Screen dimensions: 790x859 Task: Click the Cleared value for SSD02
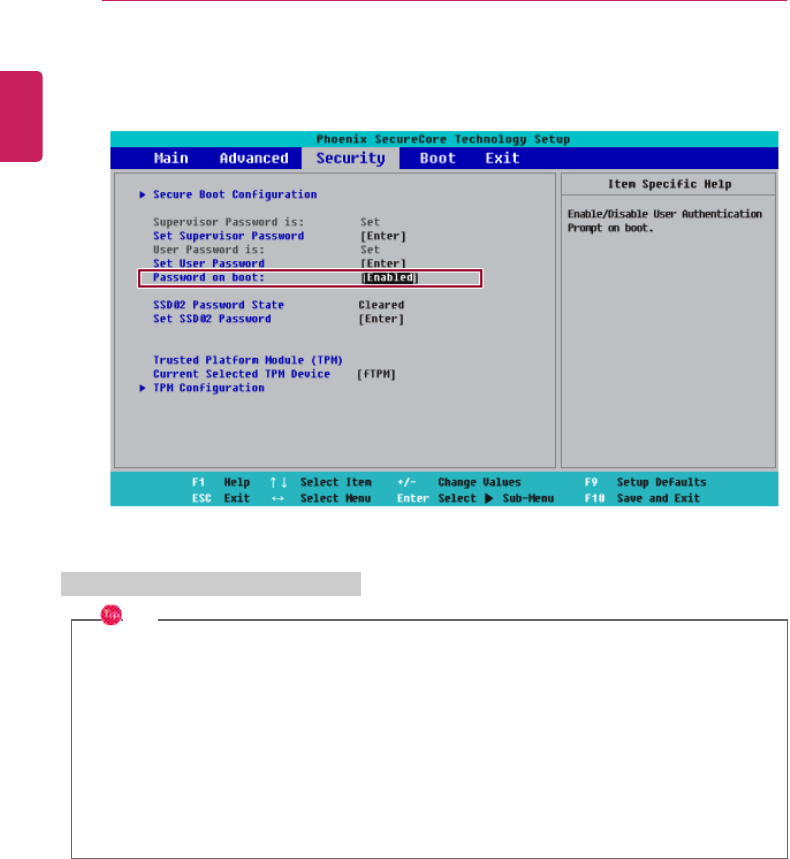381,305
